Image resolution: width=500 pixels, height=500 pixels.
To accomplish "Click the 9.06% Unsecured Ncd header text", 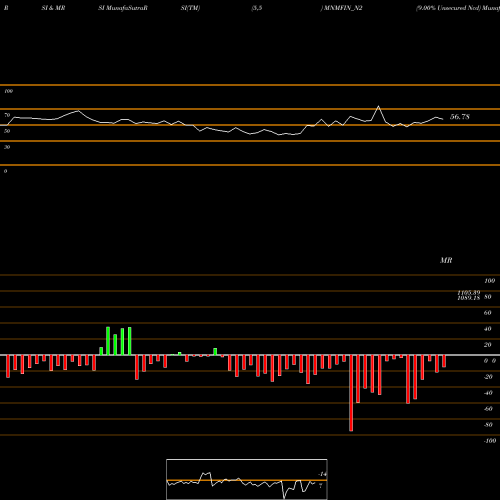I will click(448, 8).
